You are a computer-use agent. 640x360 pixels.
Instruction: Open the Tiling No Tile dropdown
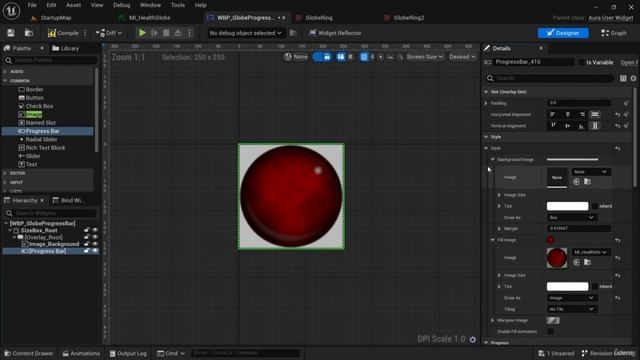pos(572,309)
